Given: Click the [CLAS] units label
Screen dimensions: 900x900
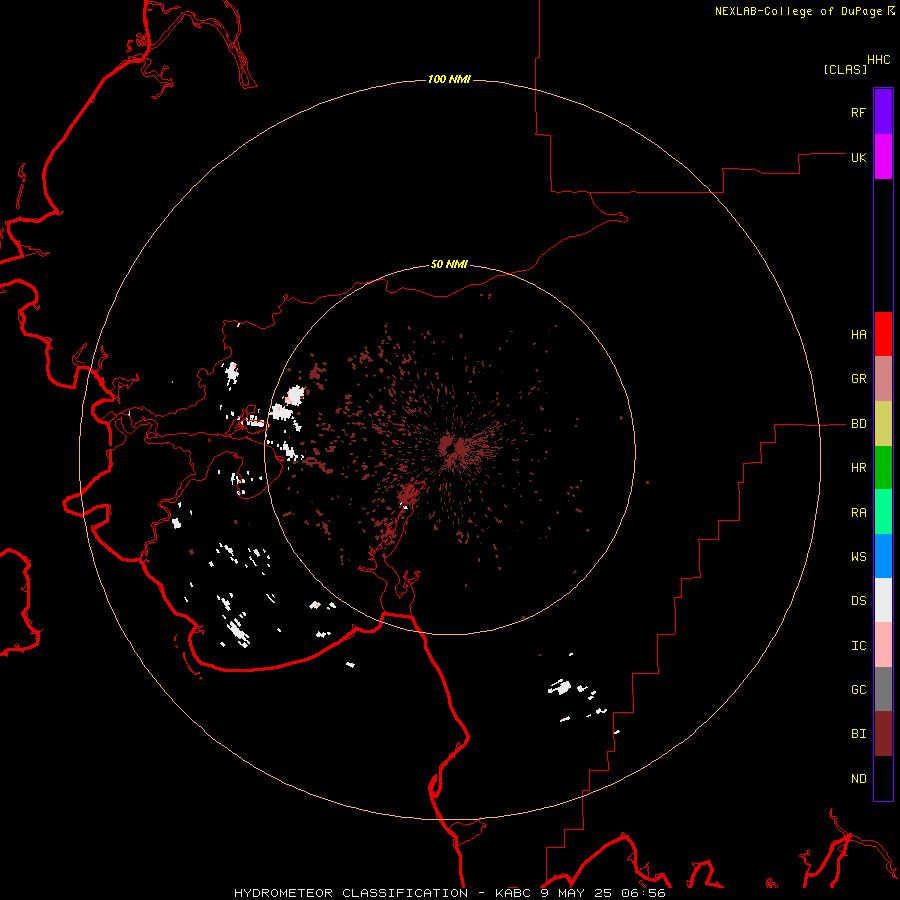Looking at the screenshot, I should point(845,69).
